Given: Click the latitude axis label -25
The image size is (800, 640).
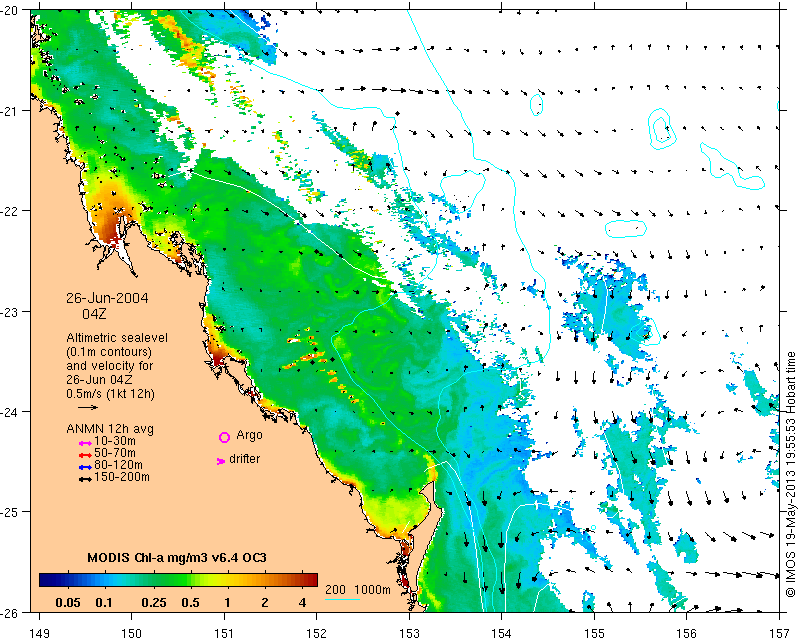Looking at the screenshot, I should tap(10, 512).
